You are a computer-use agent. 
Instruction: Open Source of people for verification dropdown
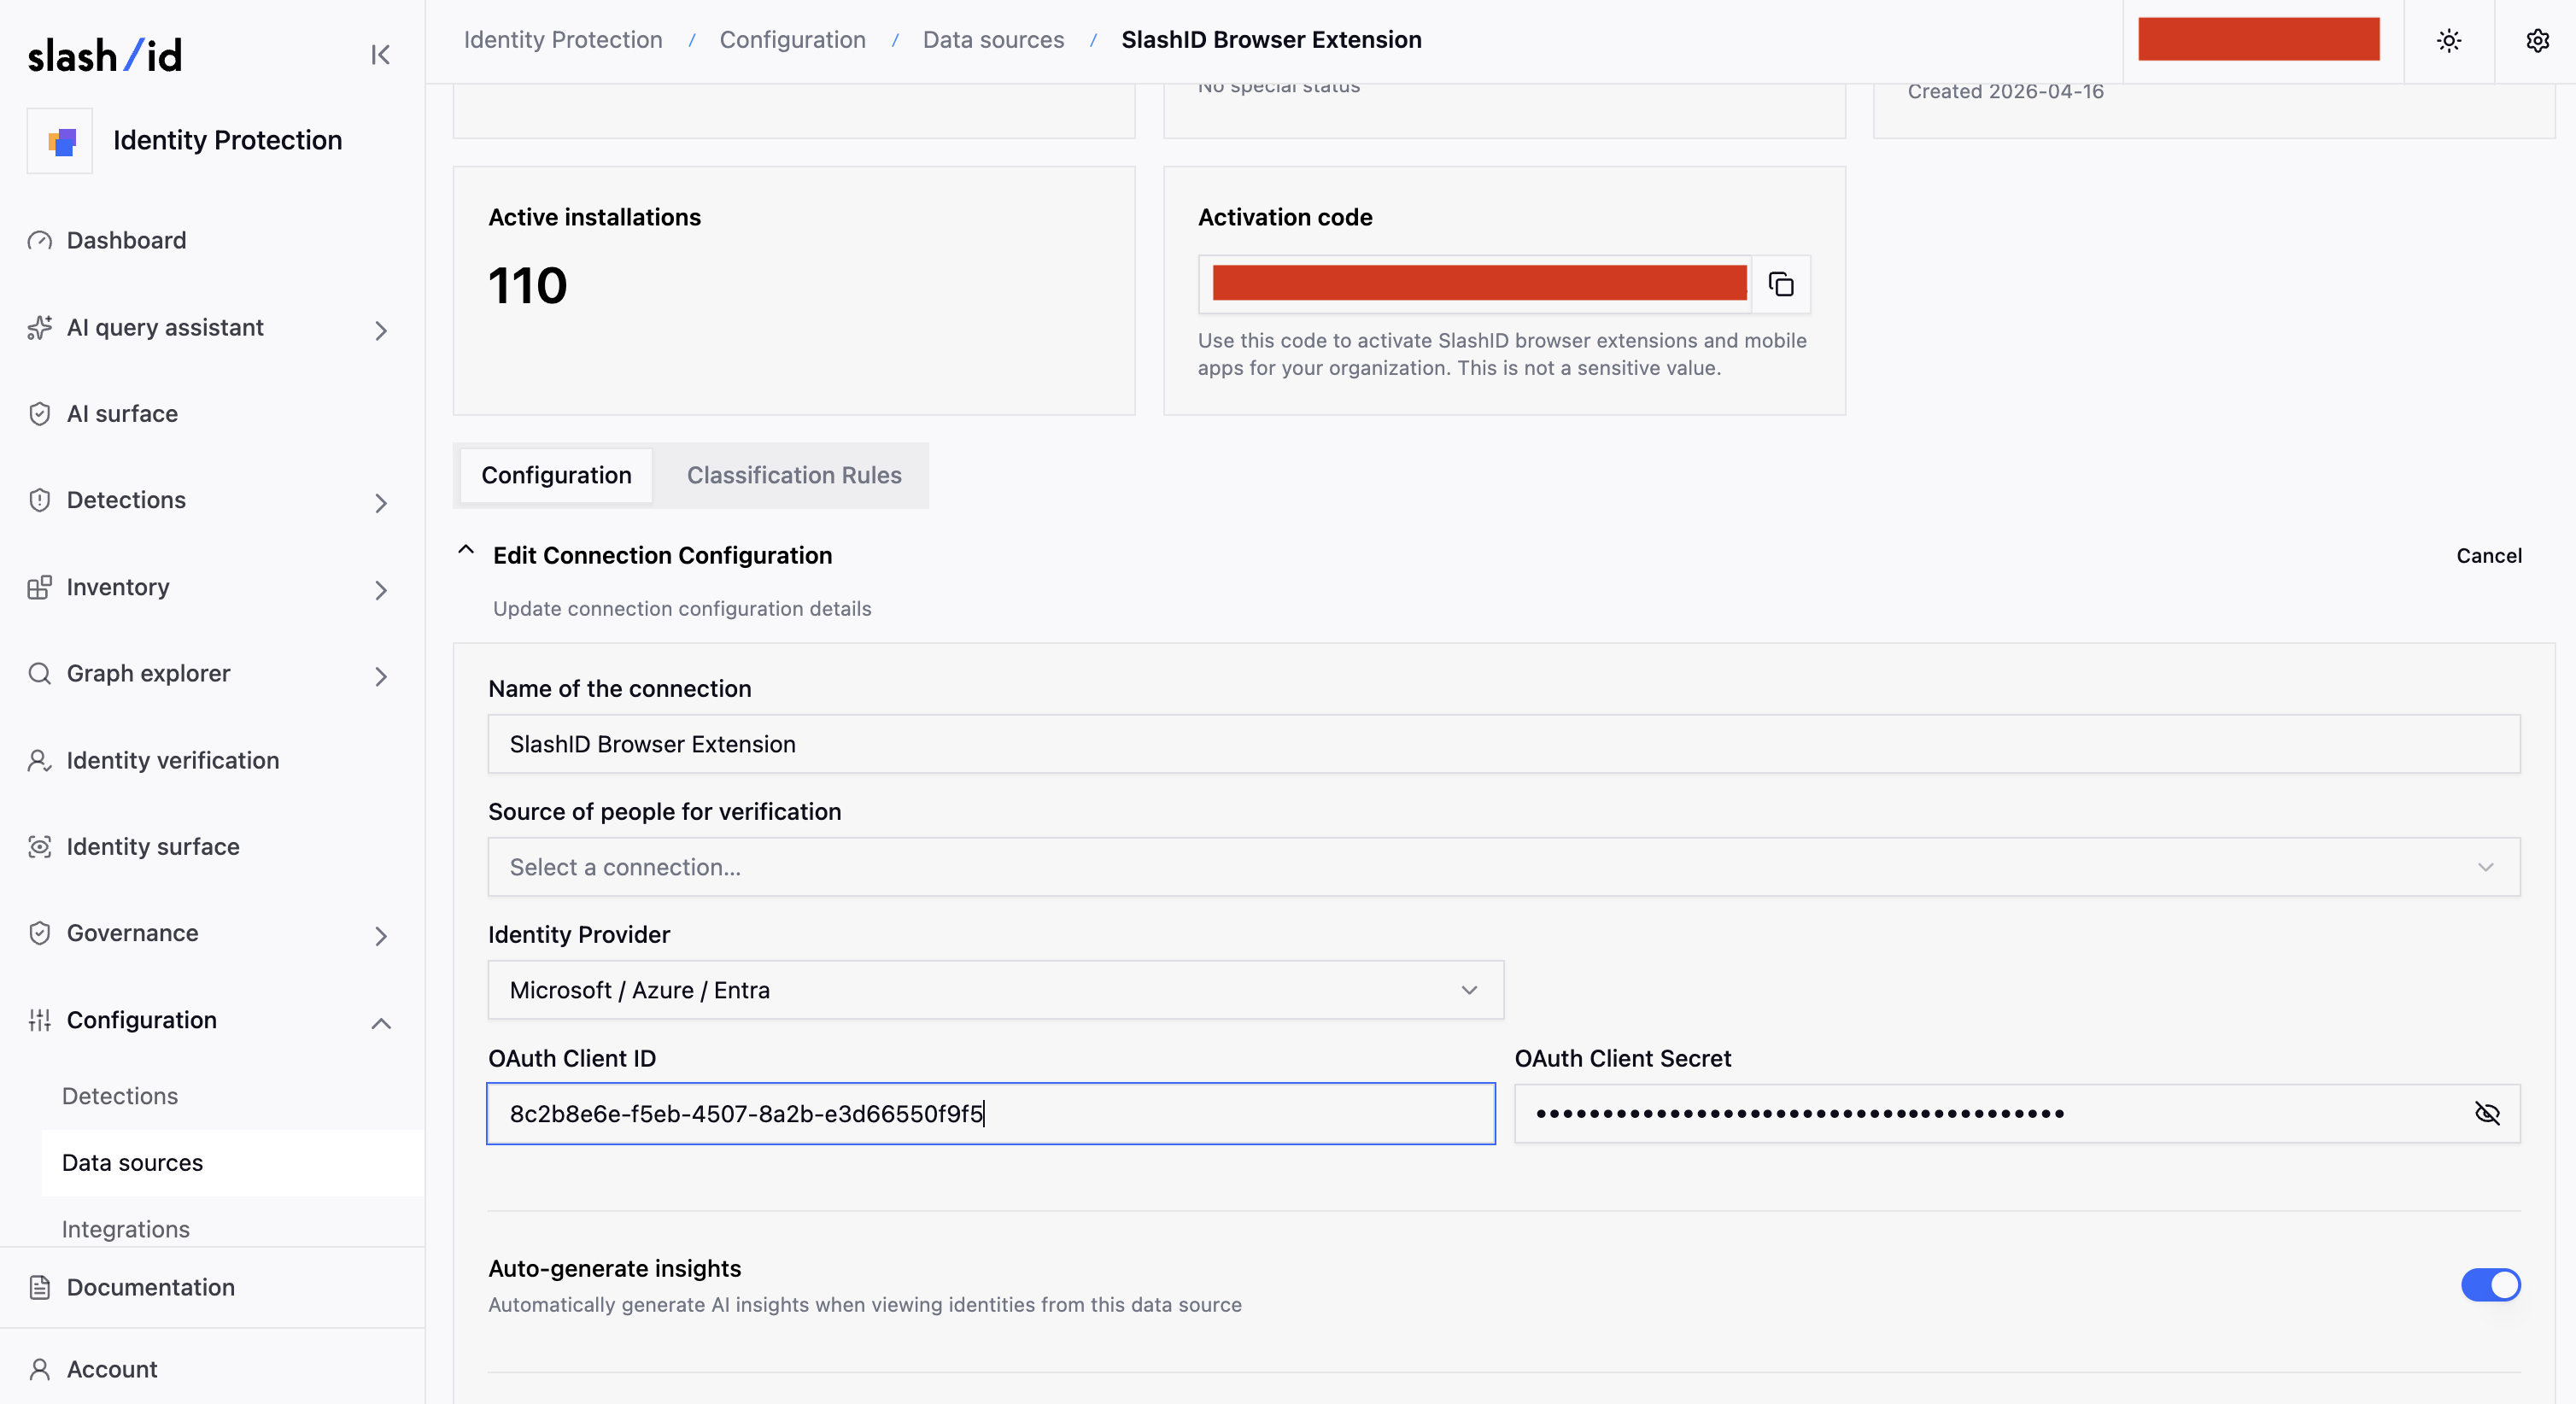coord(1504,867)
